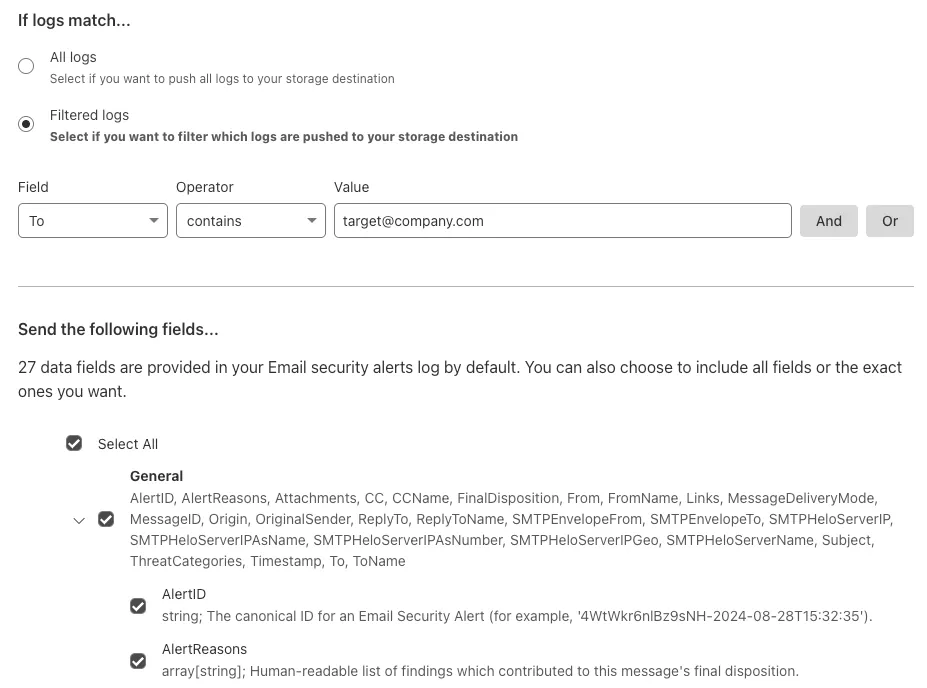This screenshot has height=688, width=927.
Task: Click the "Or" button
Action: [889, 220]
